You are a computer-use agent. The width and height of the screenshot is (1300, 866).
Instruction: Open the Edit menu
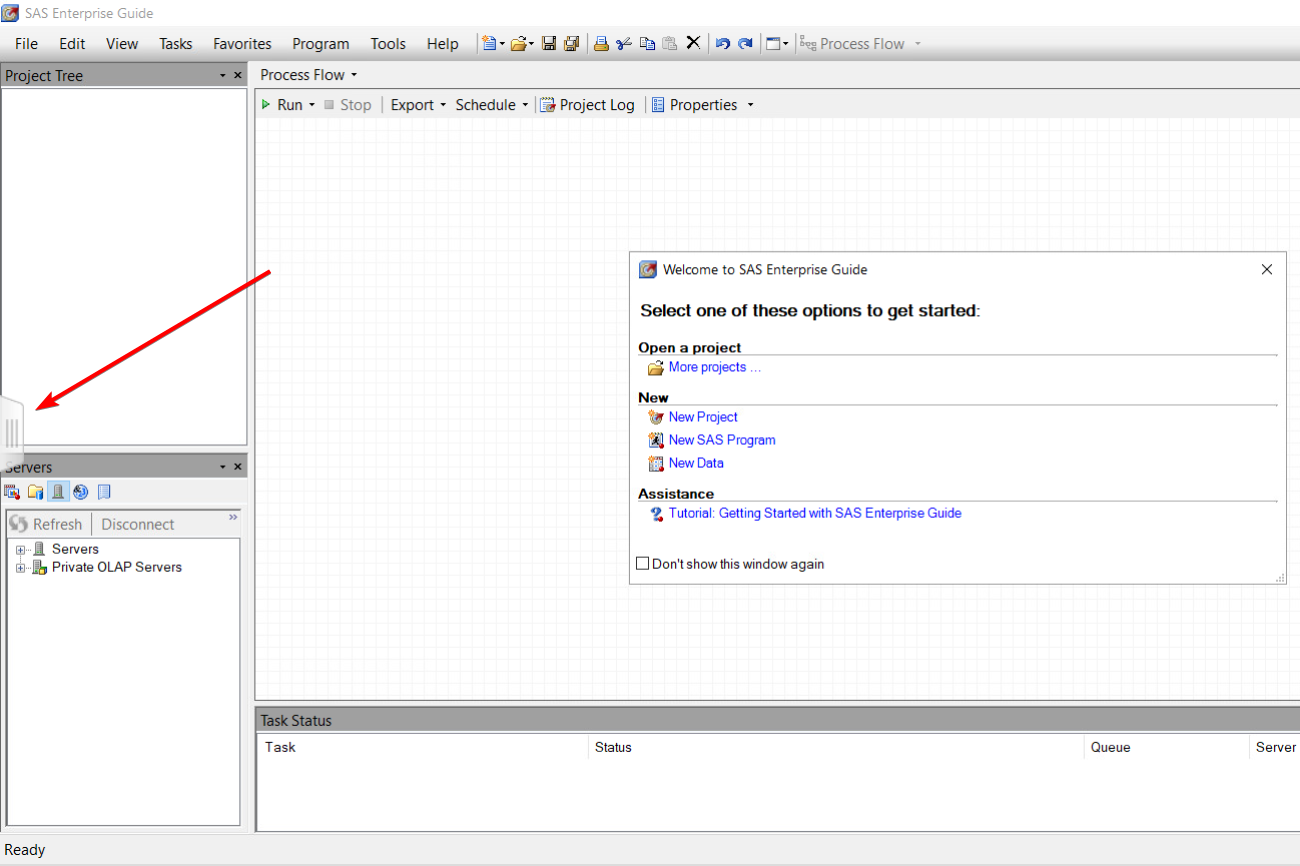(x=72, y=44)
